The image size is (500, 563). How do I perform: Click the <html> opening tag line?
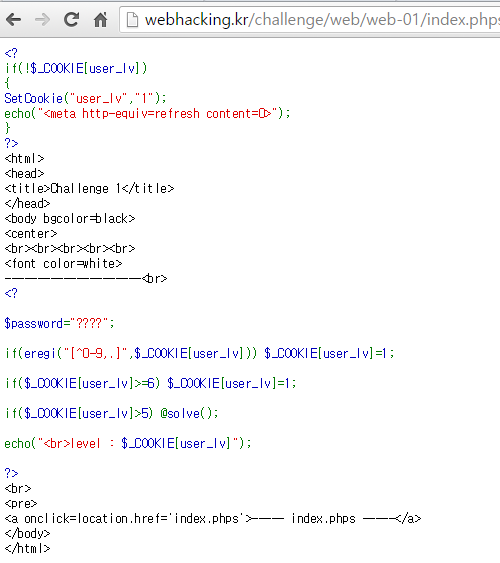click(24, 158)
